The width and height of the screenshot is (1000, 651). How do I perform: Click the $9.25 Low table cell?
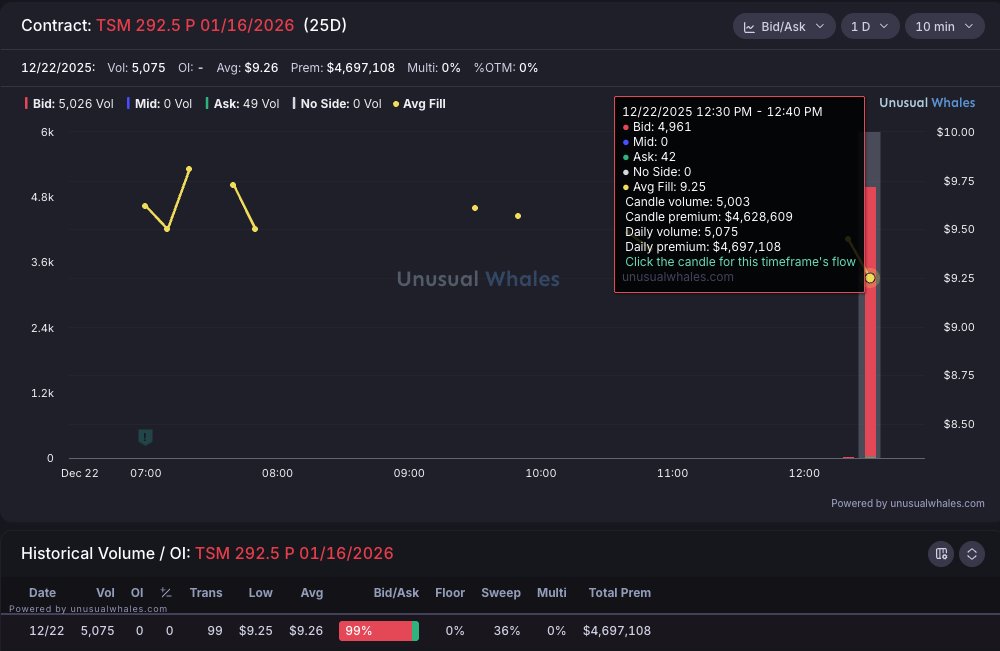tap(256, 631)
